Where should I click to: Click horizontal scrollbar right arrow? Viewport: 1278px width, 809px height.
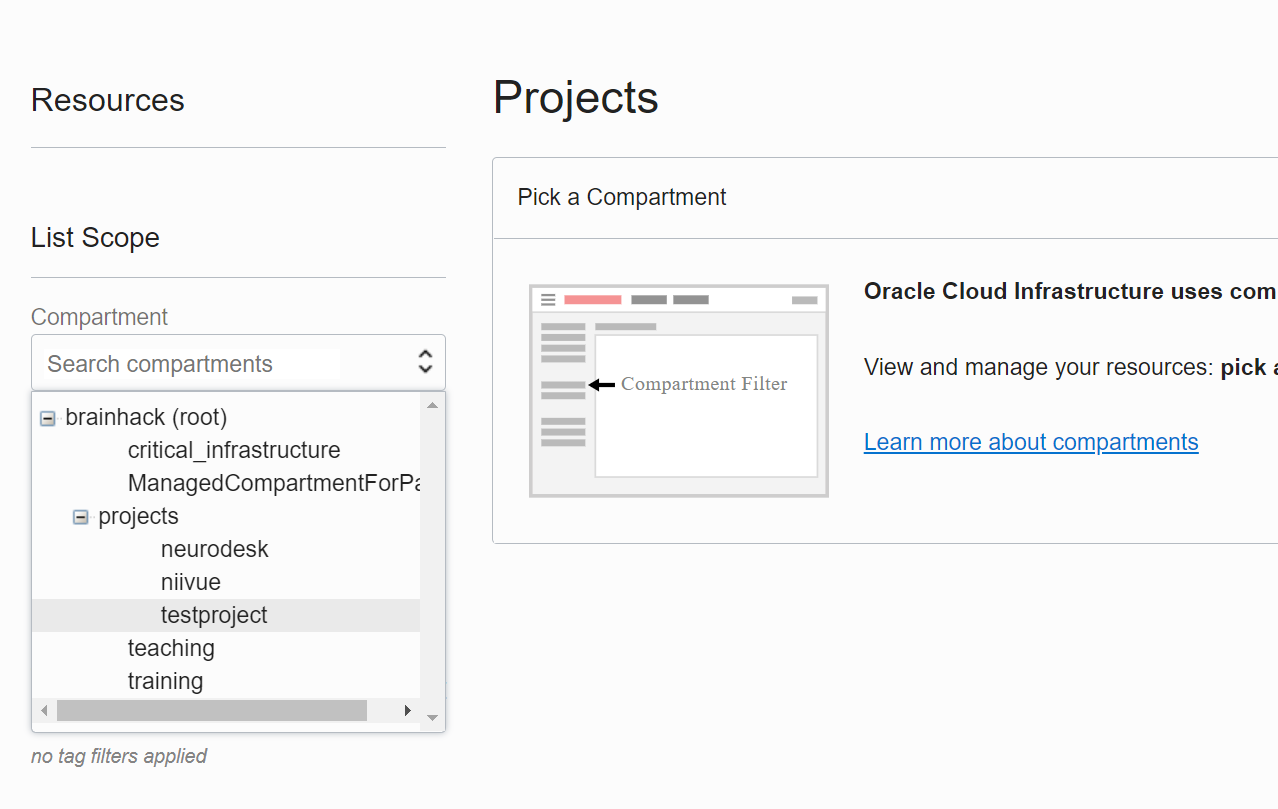408,710
